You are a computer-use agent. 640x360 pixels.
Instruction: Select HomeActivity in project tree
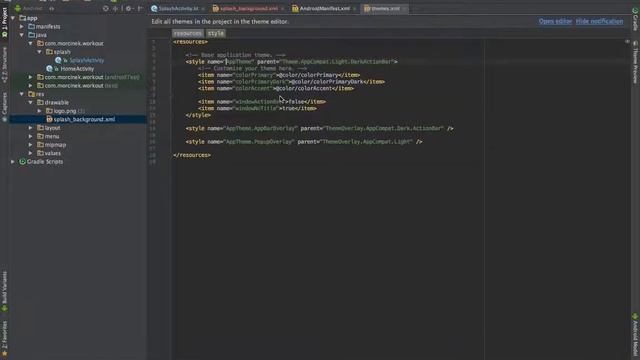click(x=77, y=69)
